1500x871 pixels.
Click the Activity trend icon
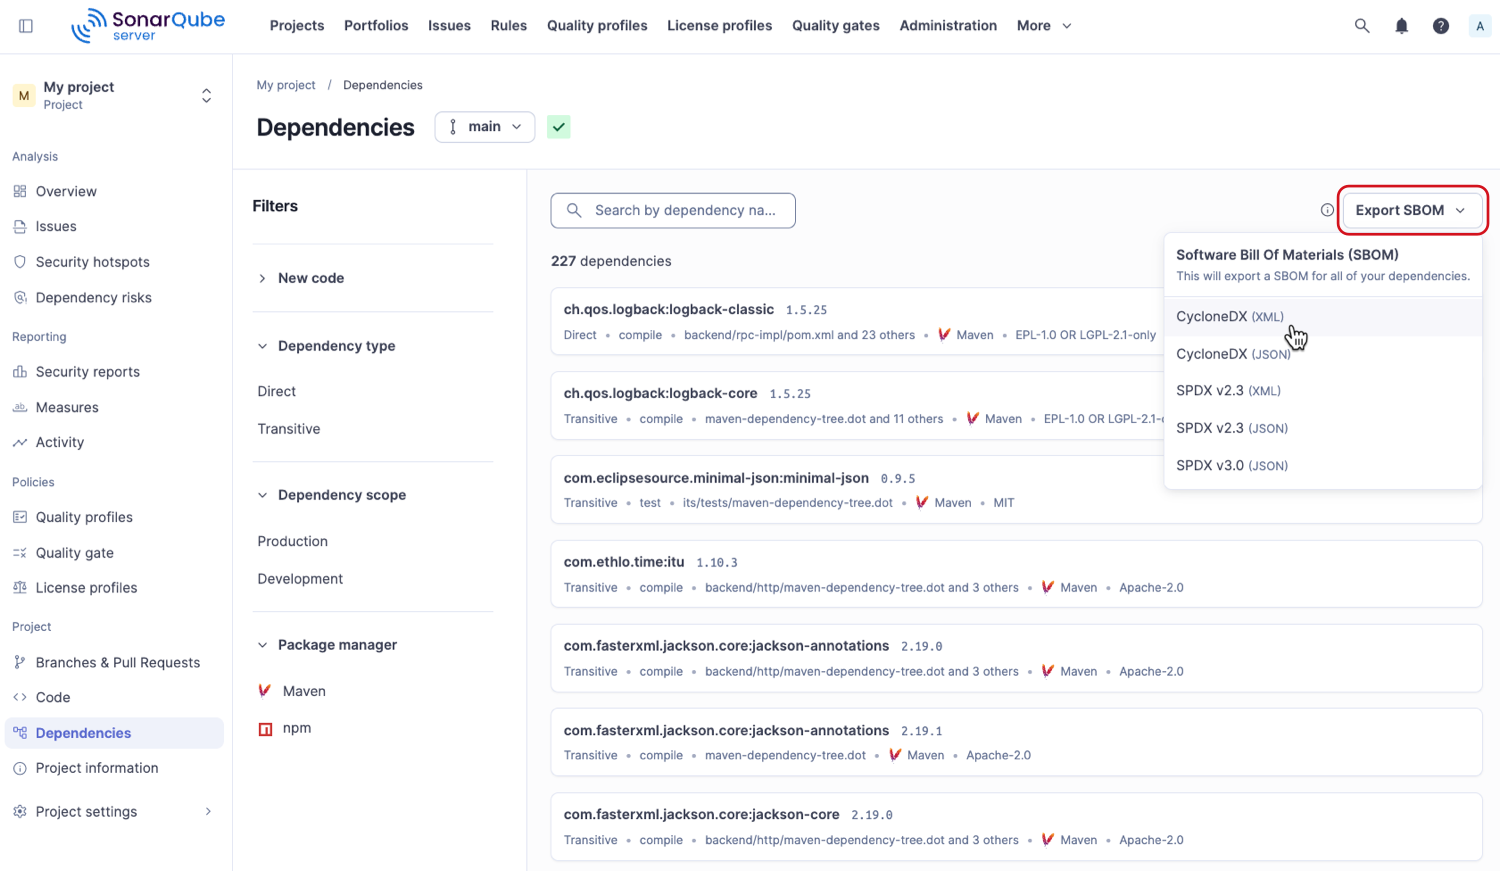pos(20,442)
